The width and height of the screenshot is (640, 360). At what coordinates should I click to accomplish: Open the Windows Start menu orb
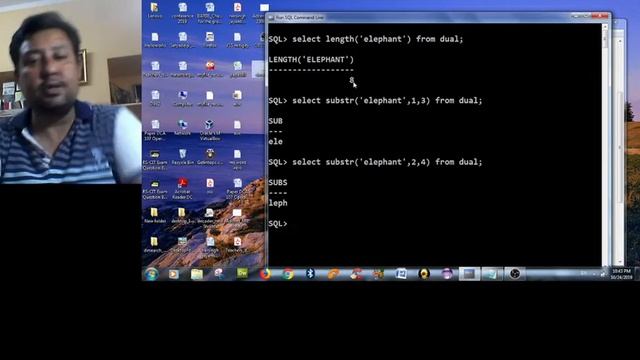[152, 273]
